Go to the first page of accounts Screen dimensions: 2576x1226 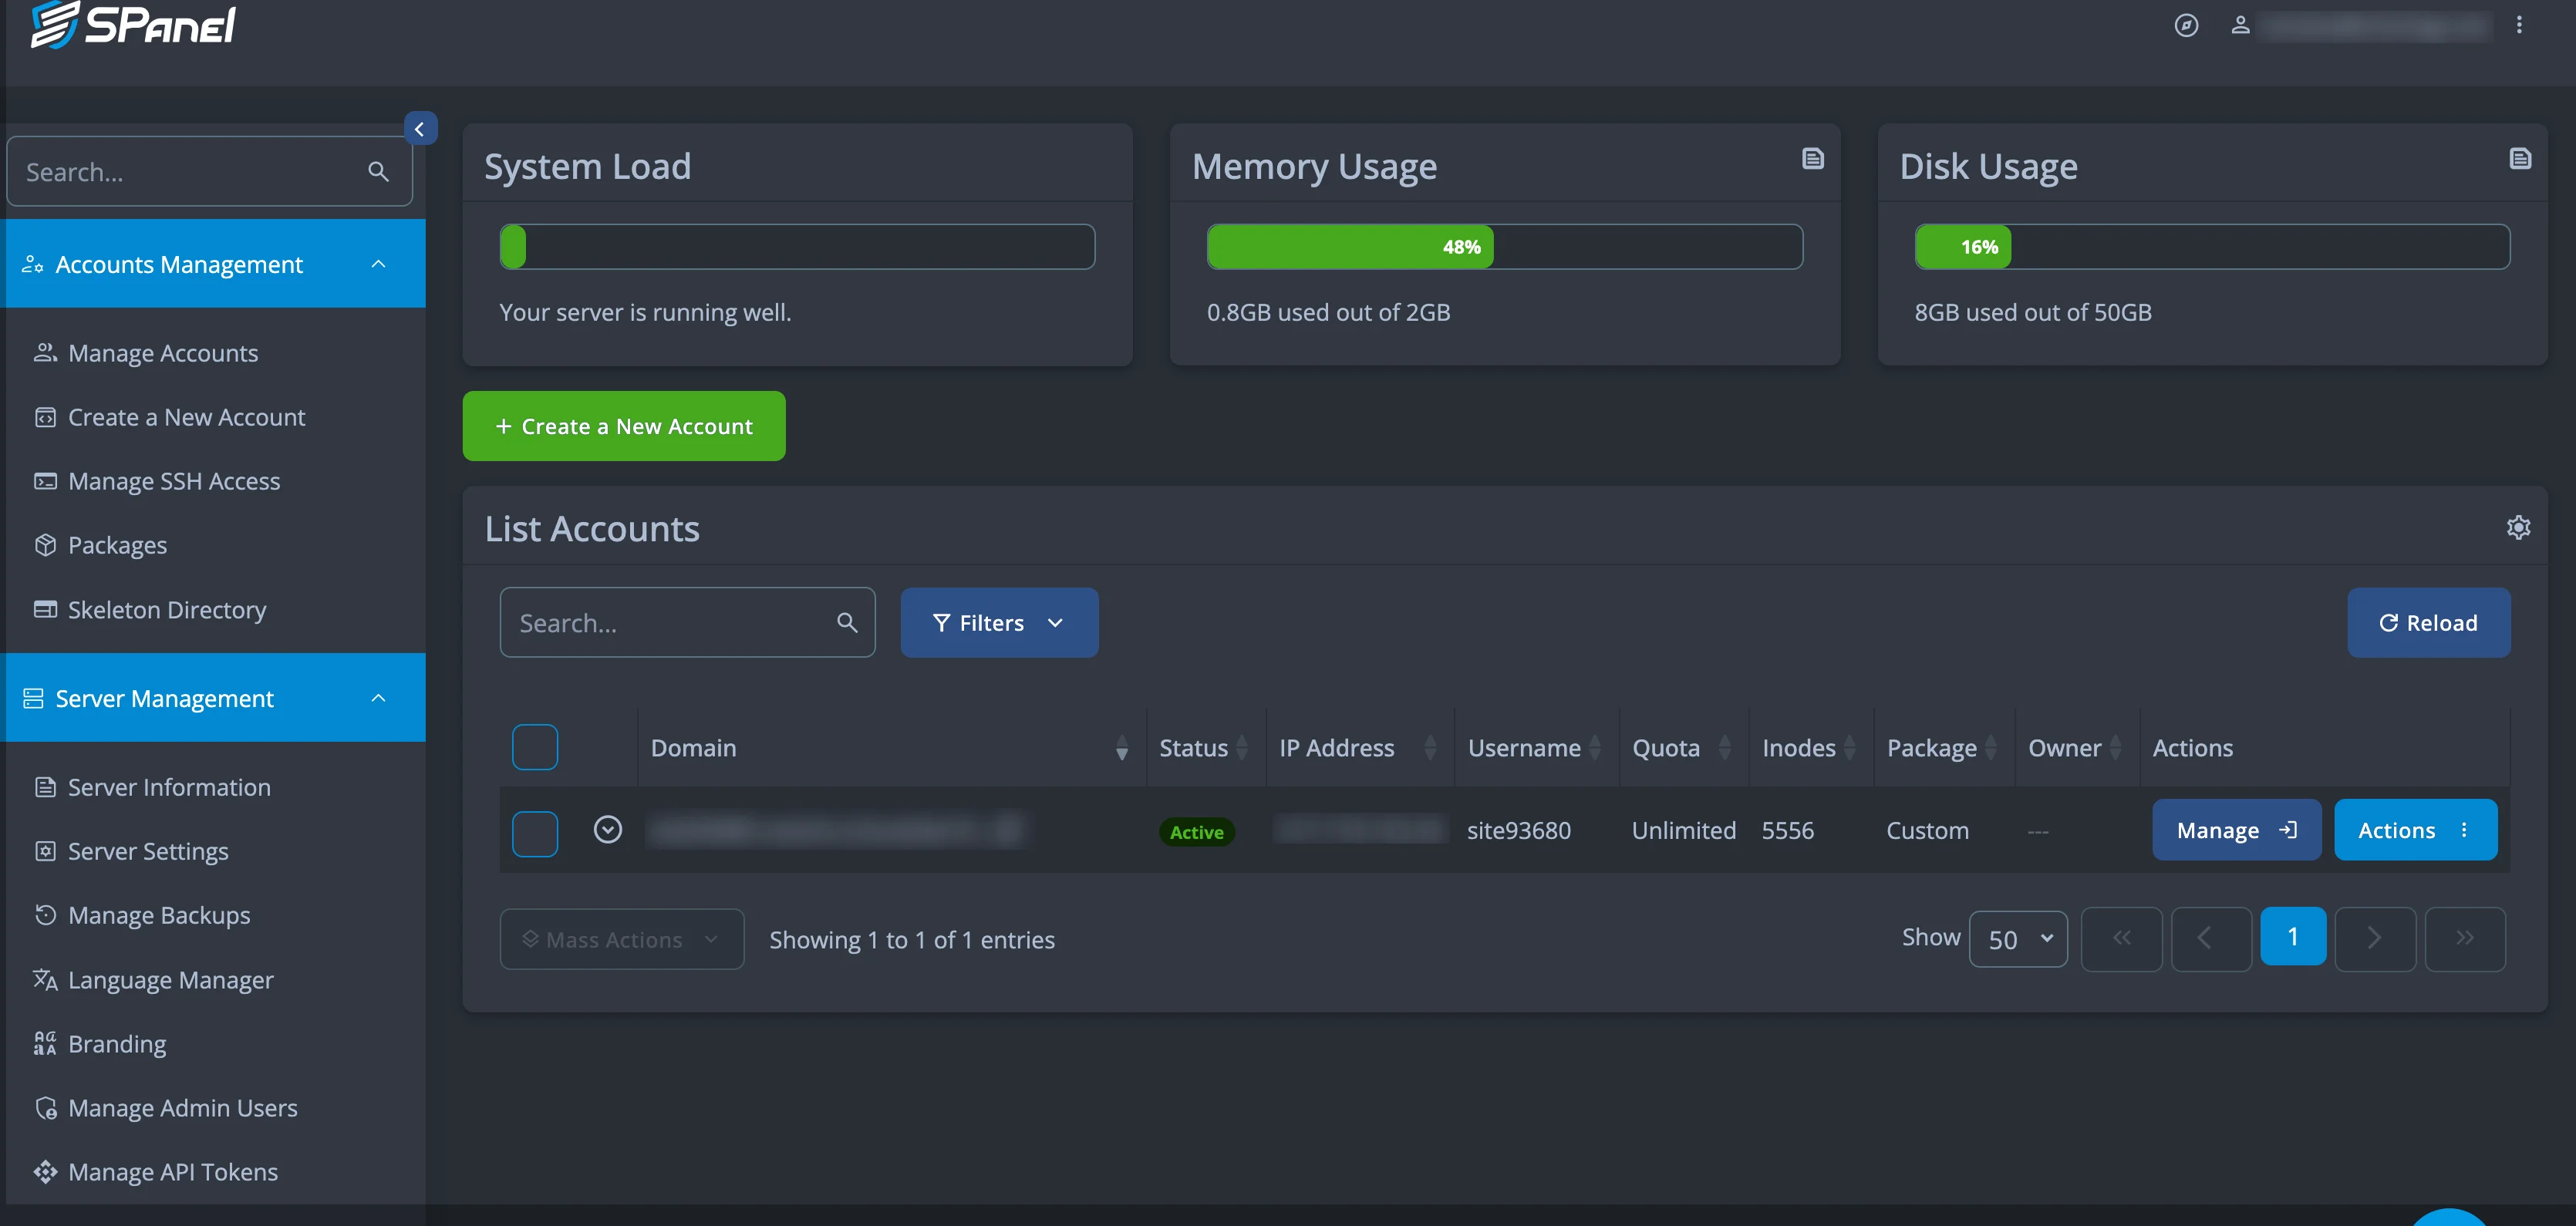click(x=2121, y=938)
